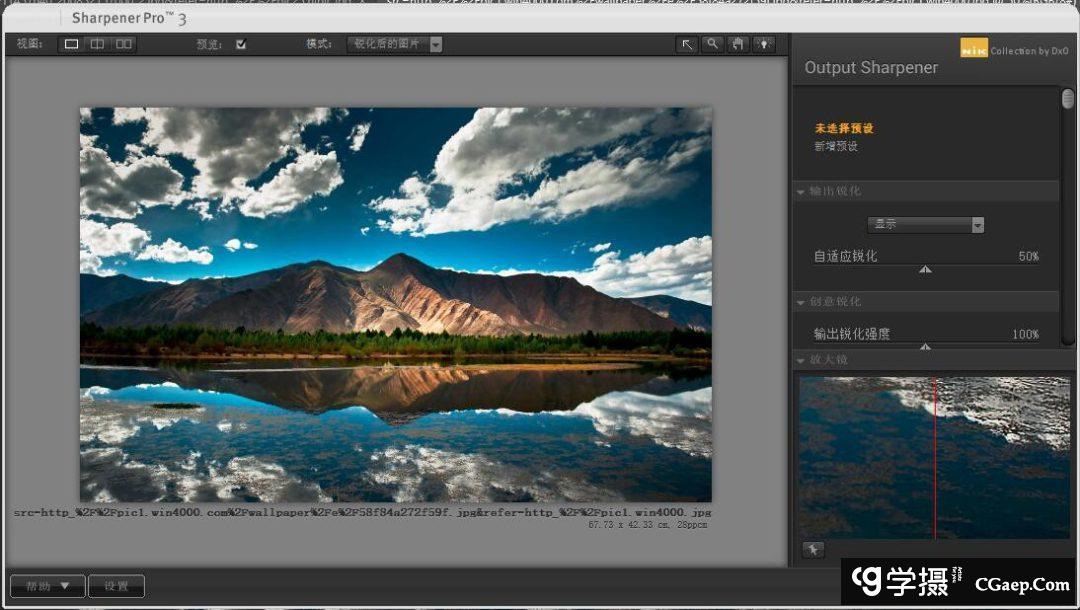
Task: Collapse the 输出锐化 section
Action: (x=802, y=191)
